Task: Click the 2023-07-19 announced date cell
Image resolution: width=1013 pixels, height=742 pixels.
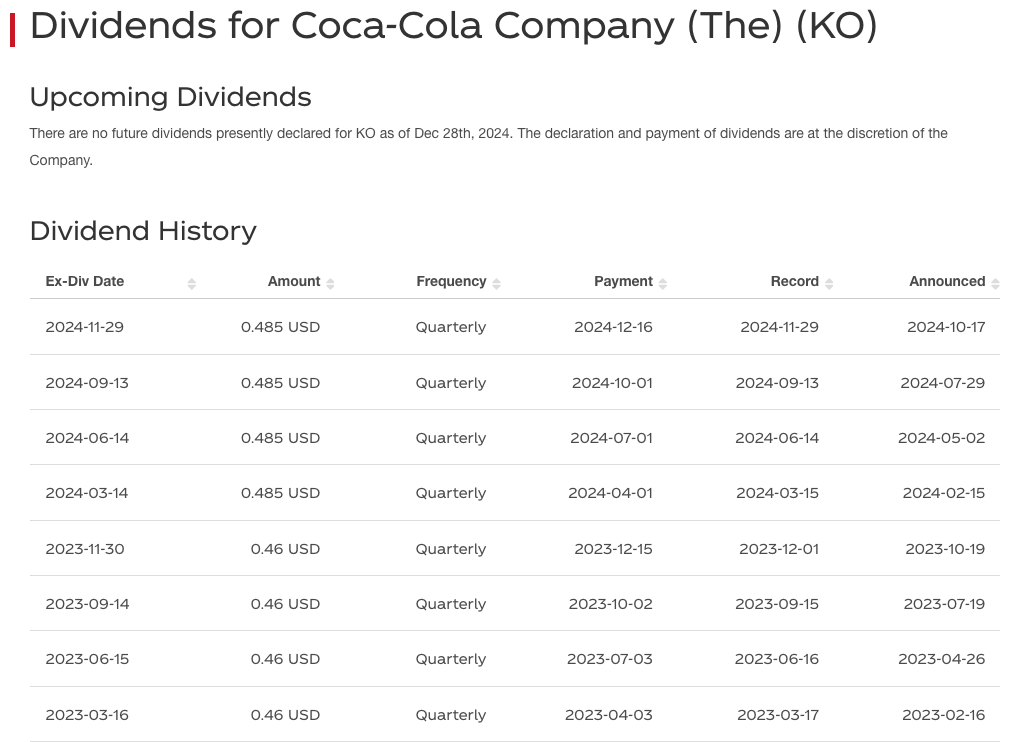Action: tap(945, 604)
